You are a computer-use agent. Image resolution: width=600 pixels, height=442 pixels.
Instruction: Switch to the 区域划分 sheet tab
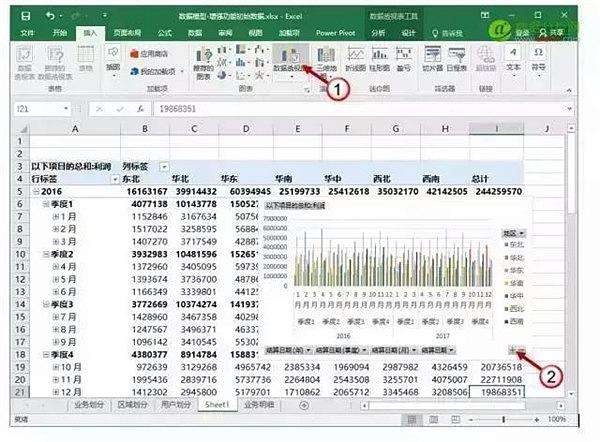click(132, 405)
